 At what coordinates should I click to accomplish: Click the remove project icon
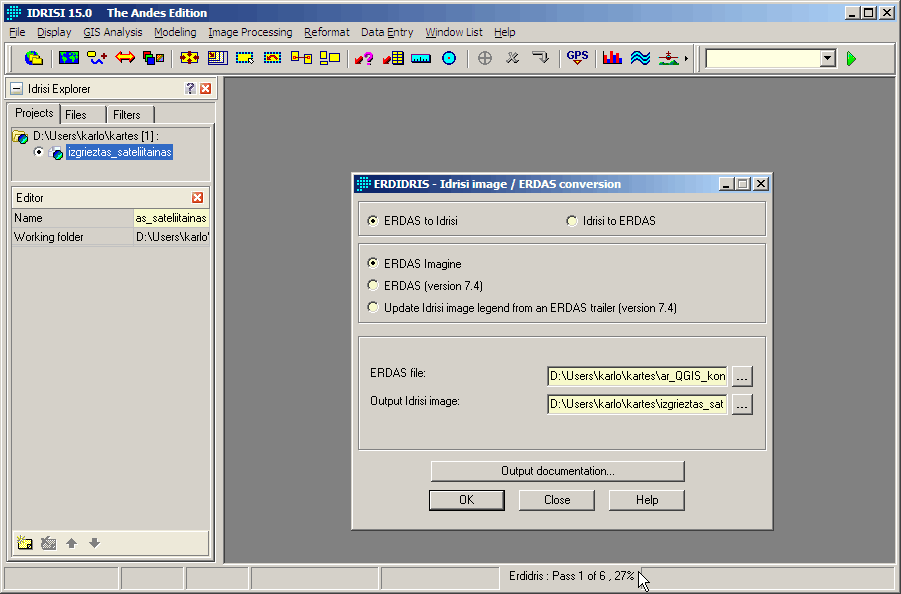coord(49,543)
